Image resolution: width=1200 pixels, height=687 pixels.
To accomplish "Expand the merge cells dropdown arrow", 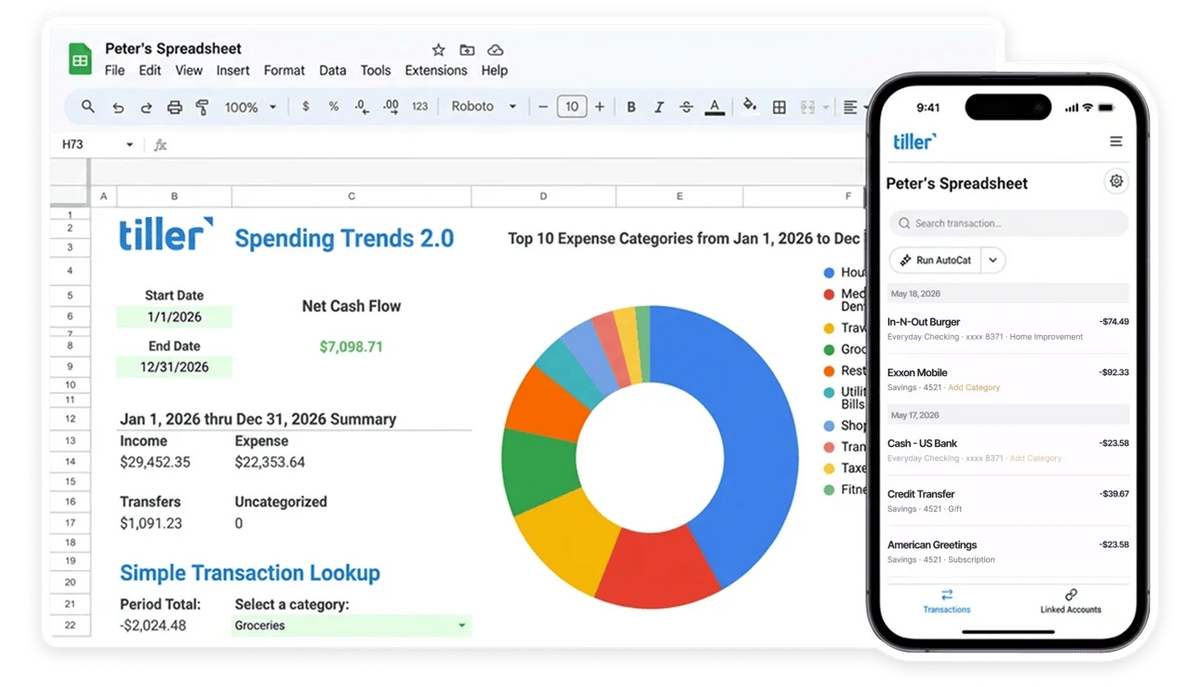I will [x=826, y=107].
